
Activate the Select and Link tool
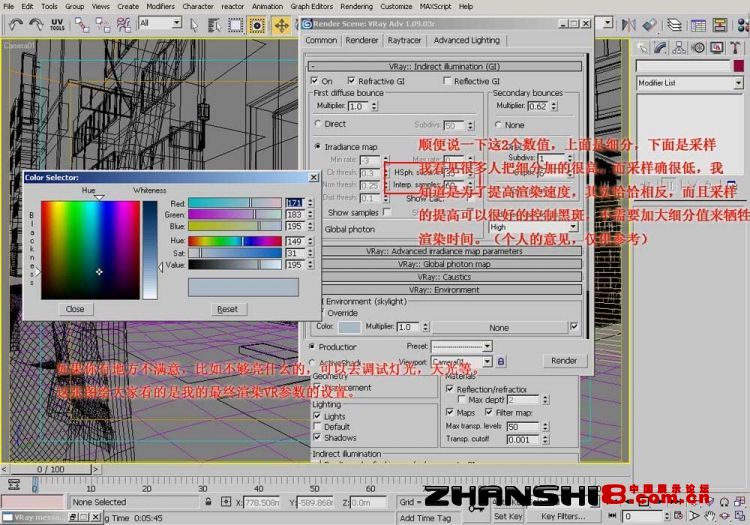click(81, 24)
